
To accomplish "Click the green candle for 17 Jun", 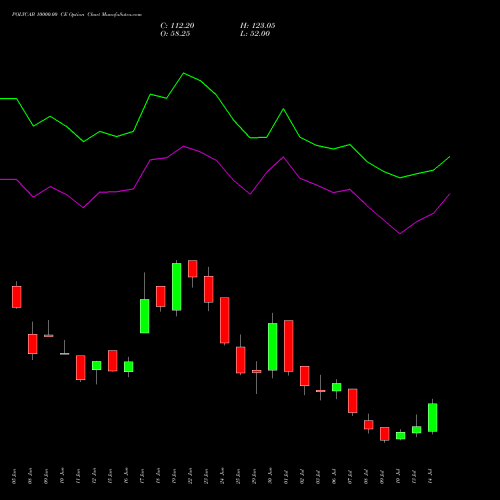I will pyautogui.click(x=145, y=316).
